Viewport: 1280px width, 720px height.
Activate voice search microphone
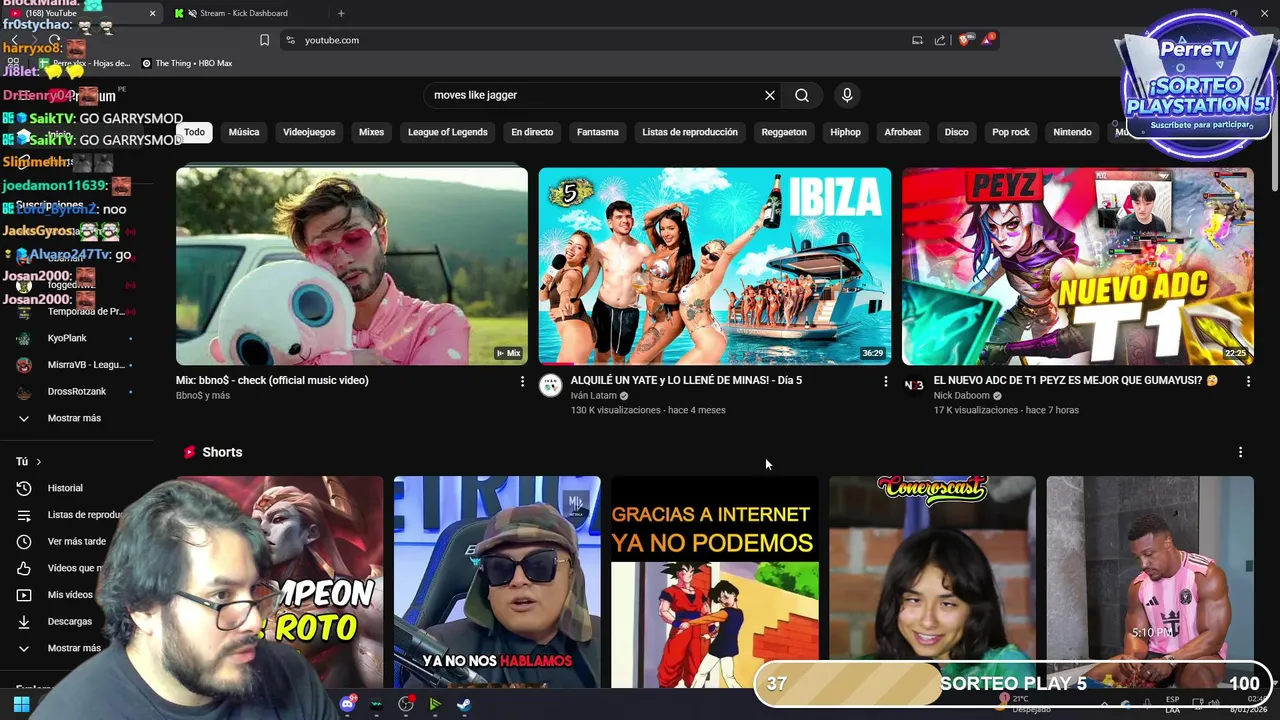(847, 95)
